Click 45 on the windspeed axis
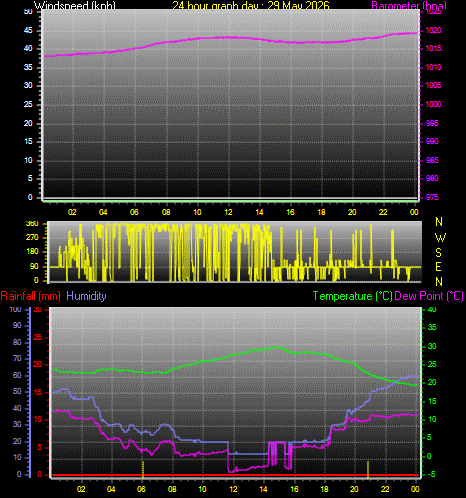This screenshot has width=466, height=498. pyautogui.click(x=28, y=30)
